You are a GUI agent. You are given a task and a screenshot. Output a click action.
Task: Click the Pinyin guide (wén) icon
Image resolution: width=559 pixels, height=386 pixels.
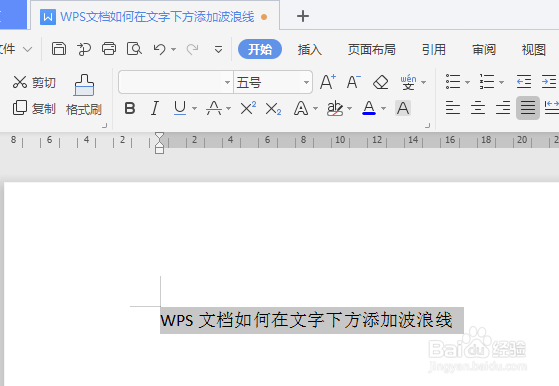408,82
